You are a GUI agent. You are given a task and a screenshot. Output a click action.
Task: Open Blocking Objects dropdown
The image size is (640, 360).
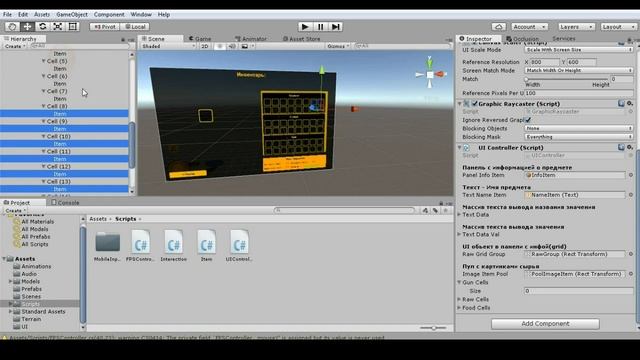coord(578,128)
